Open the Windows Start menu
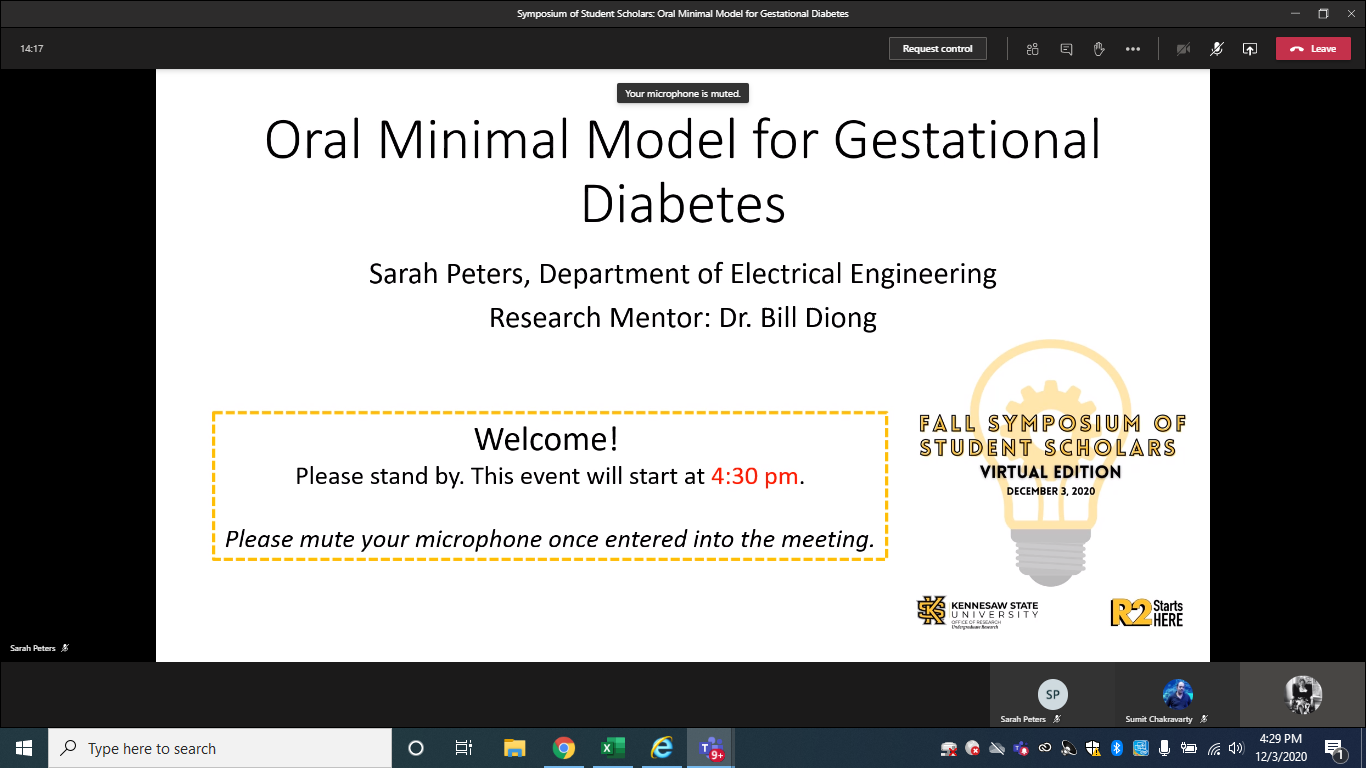The height and width of the screenshot is (768, 1366). 24,748
